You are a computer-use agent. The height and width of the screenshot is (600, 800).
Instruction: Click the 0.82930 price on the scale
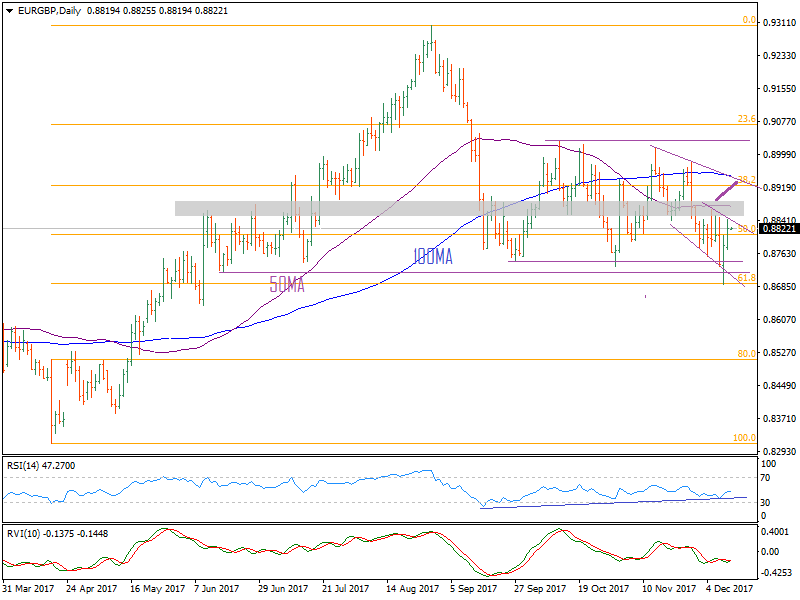point(779,452)
